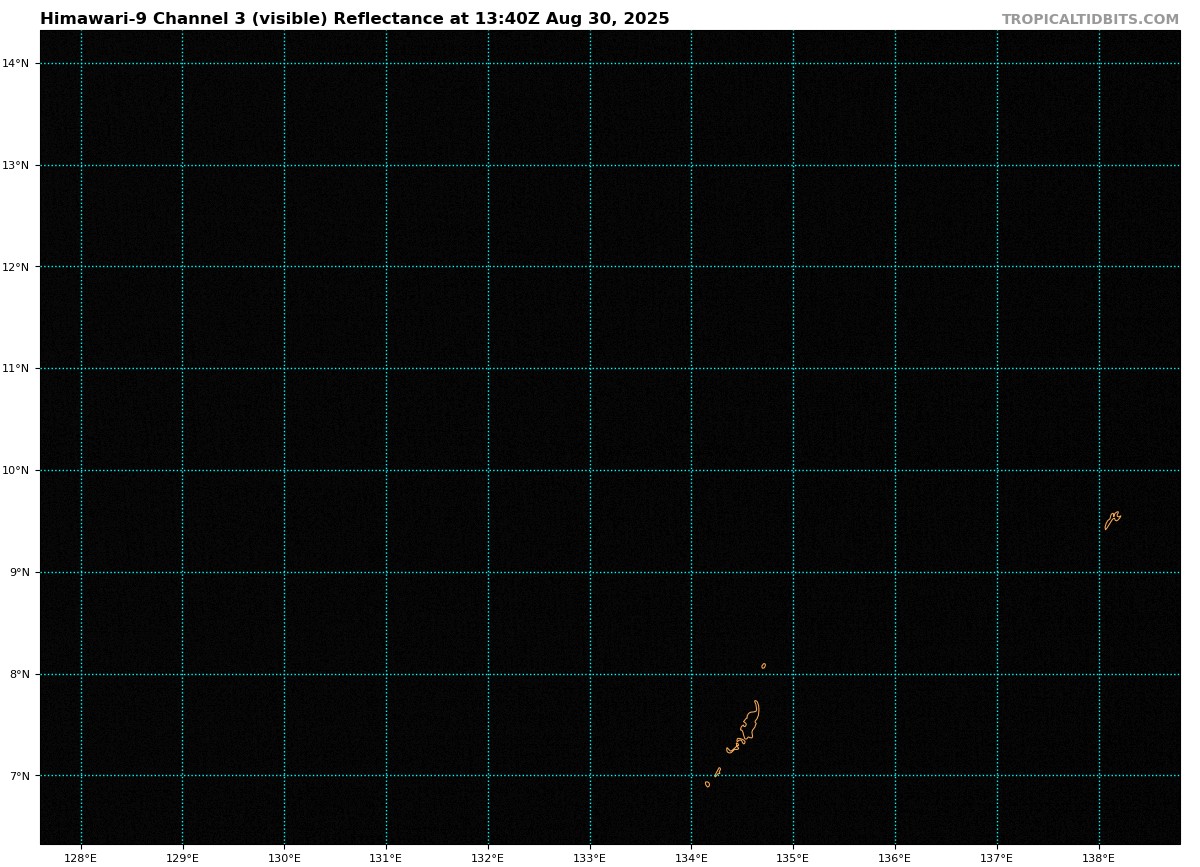
Task: Click the 137°E longitude label
Action: coord(997,858)
